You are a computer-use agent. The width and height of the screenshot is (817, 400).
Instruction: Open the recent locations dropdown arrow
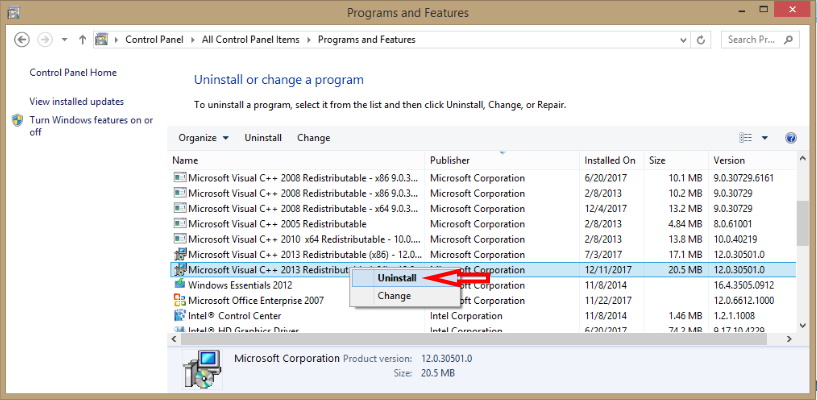(64, 40)
